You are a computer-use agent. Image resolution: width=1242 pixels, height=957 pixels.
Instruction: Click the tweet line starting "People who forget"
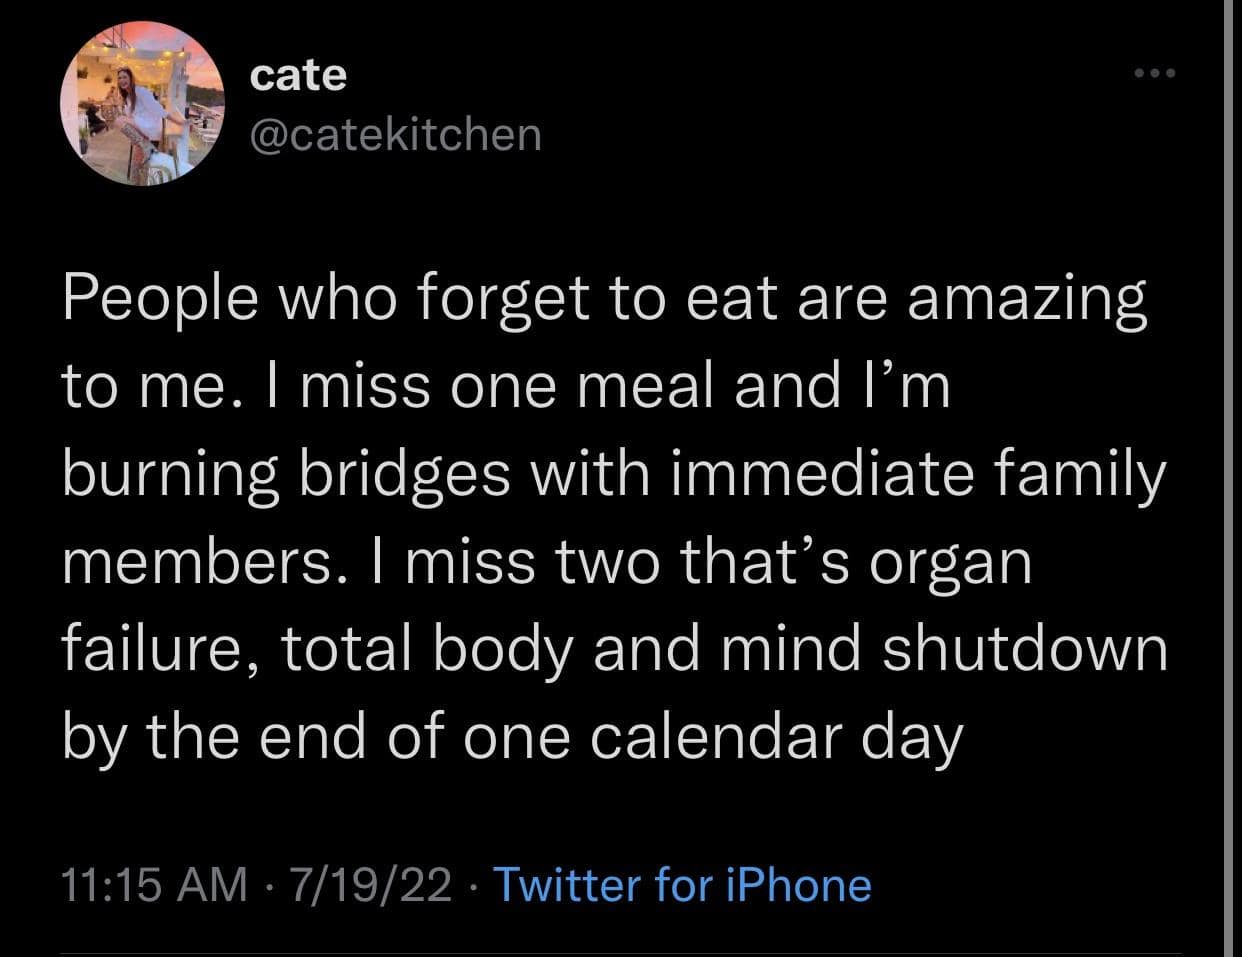(604, 298)
